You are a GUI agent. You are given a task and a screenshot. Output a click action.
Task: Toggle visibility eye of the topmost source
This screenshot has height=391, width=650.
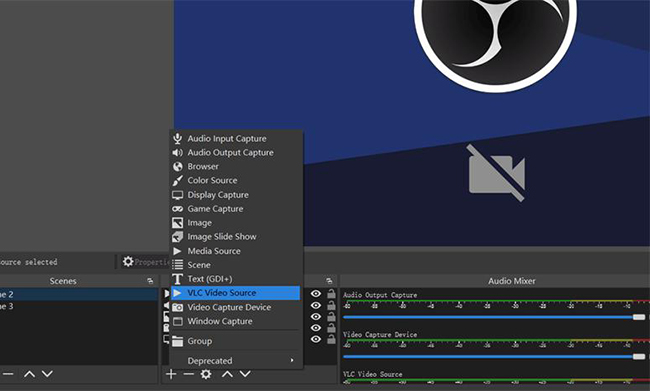(316, 294)
